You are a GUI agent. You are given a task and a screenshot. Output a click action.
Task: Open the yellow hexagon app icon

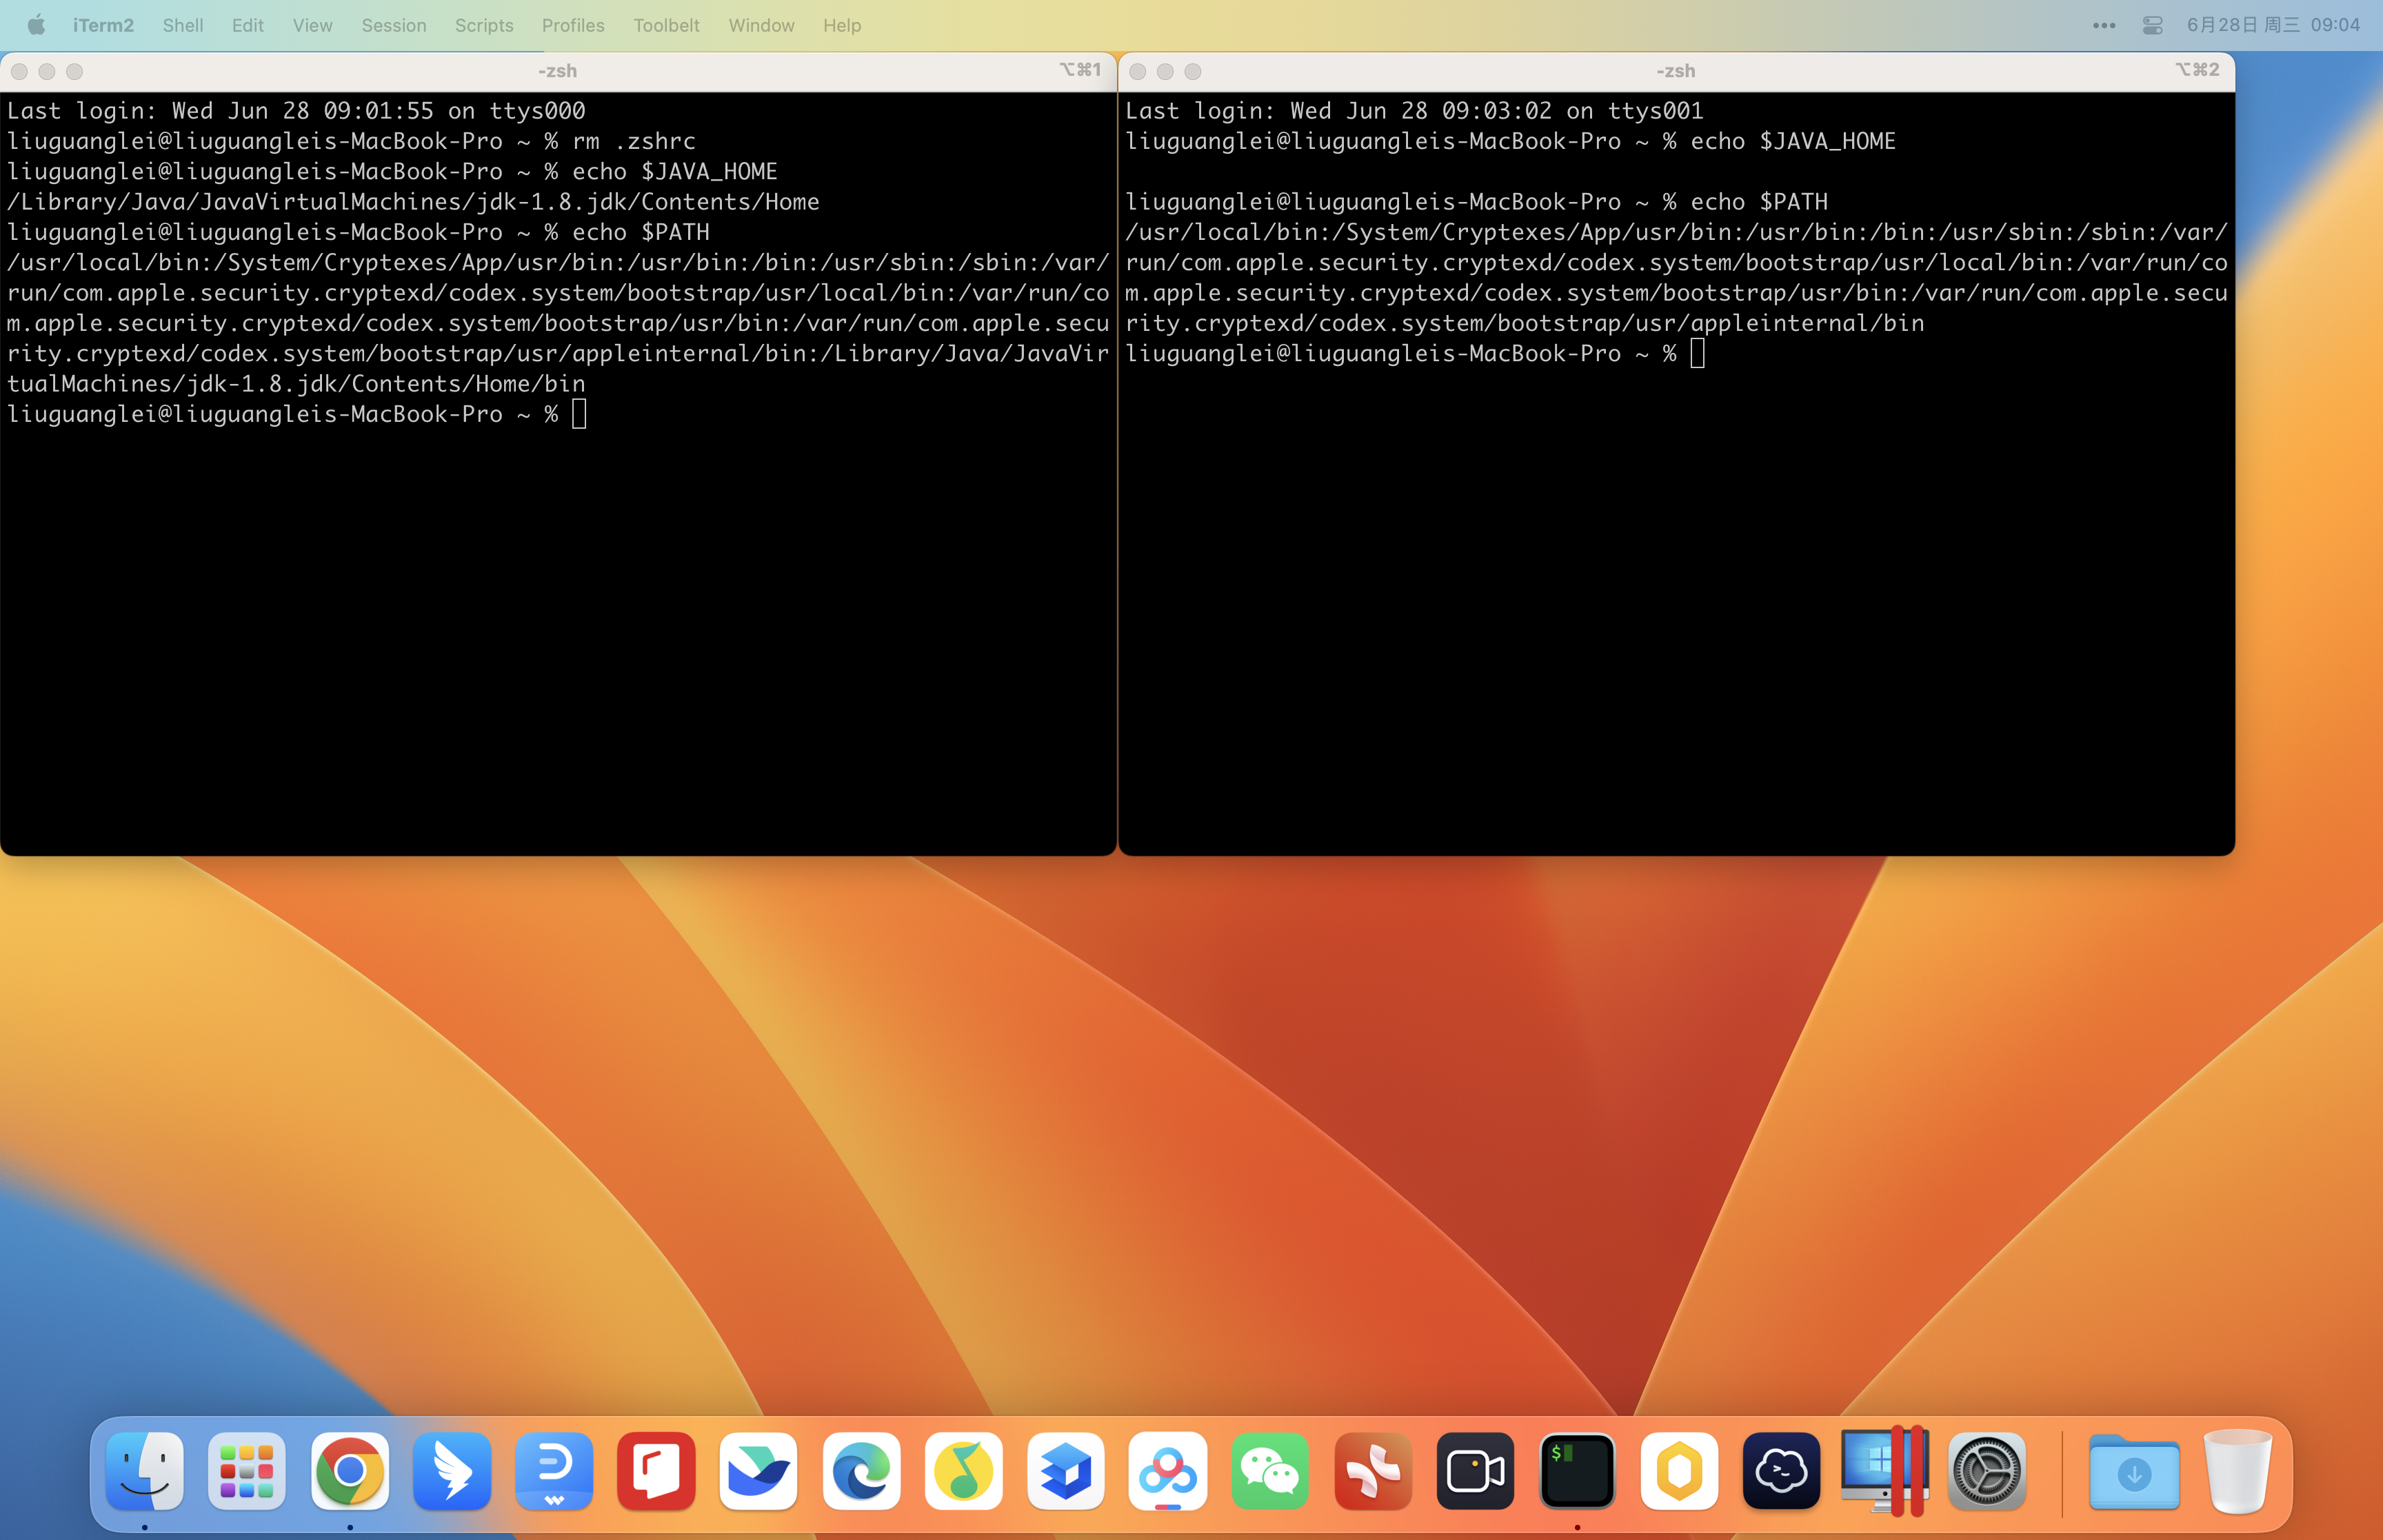point(1679,1471)
